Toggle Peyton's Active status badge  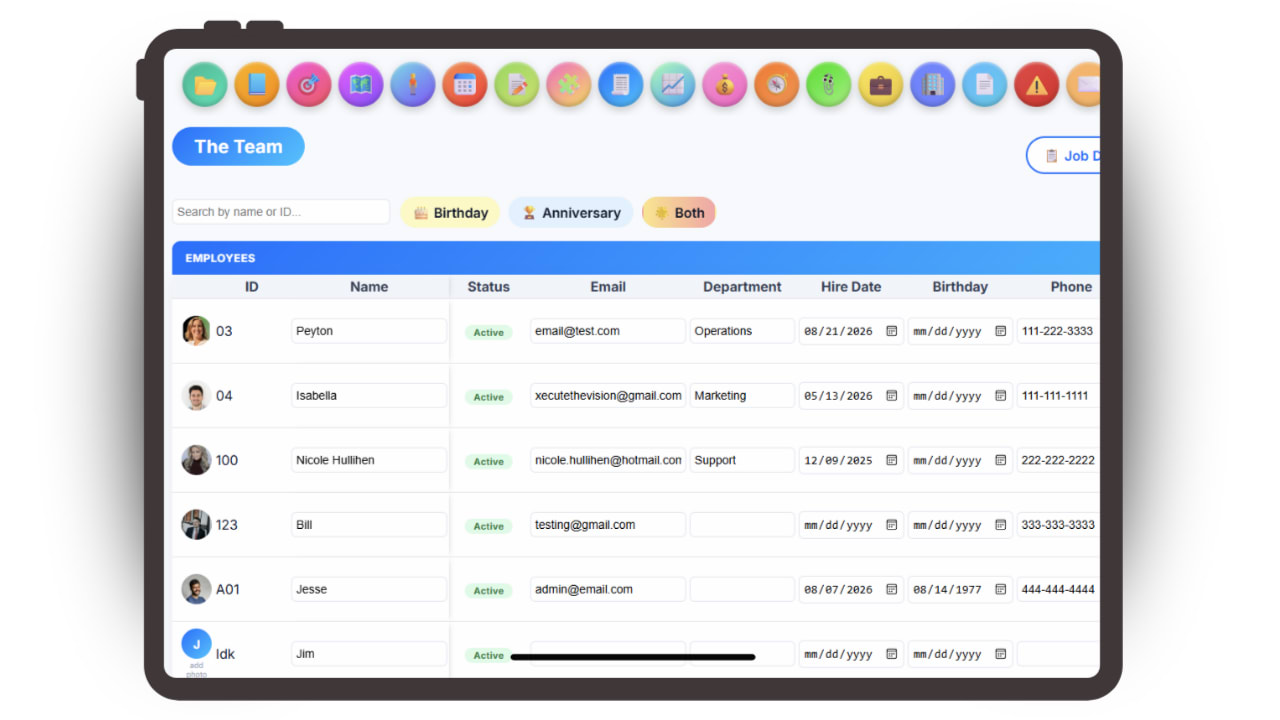489,332
